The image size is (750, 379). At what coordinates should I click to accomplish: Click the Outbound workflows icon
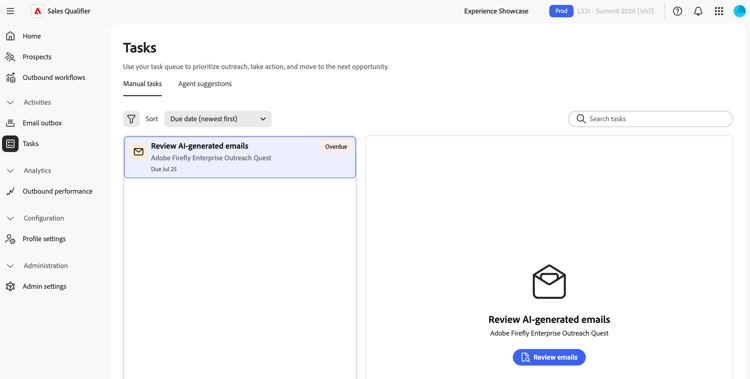point(10,78)
